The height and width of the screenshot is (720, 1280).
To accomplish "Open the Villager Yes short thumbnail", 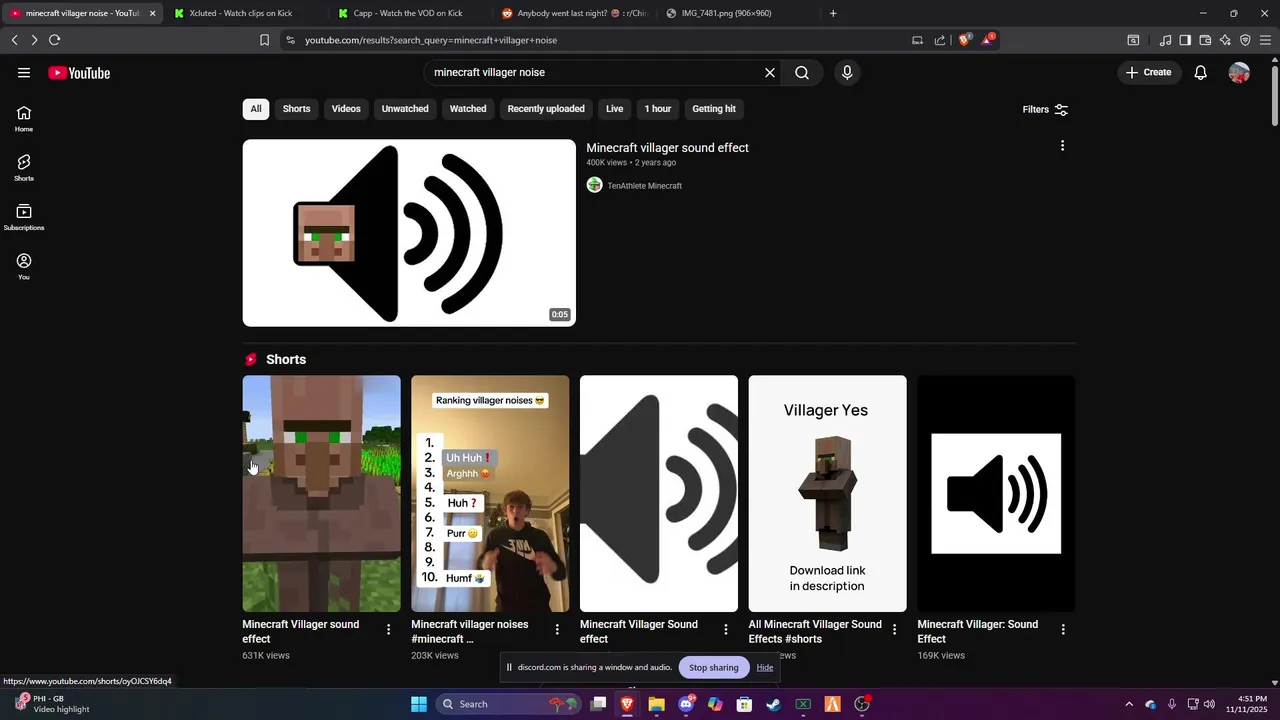I will pyautogui.click(x=827, y=493).
